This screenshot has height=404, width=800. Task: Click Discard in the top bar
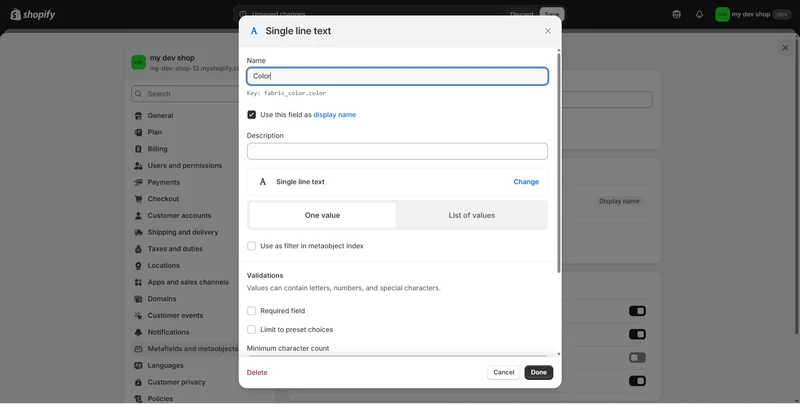point(521,14)
